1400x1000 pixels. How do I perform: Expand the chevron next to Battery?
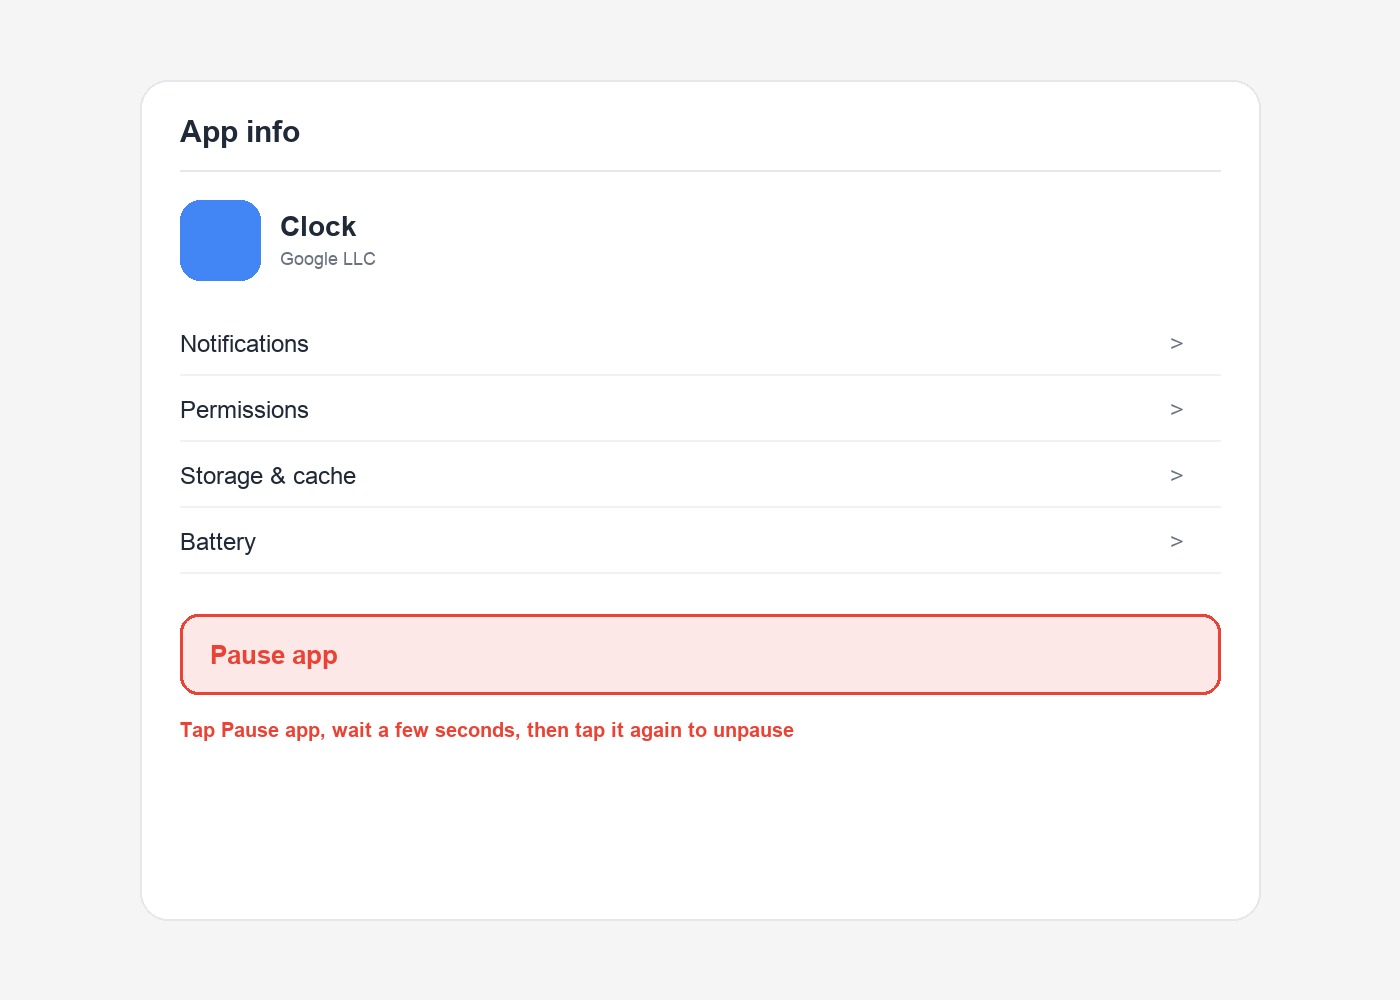(1176, 541)
